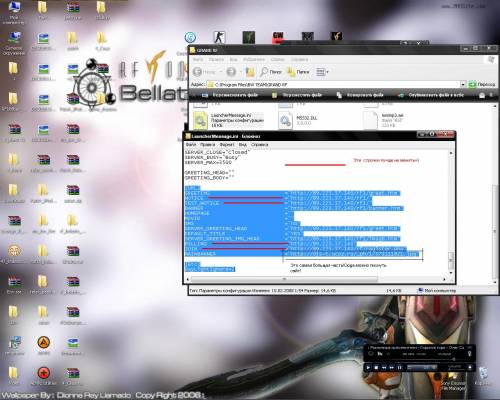Viewport: 500px width, 400px height.
Task: Choose Переименовать файл in the black task bar
Action: tap(230, 95)
